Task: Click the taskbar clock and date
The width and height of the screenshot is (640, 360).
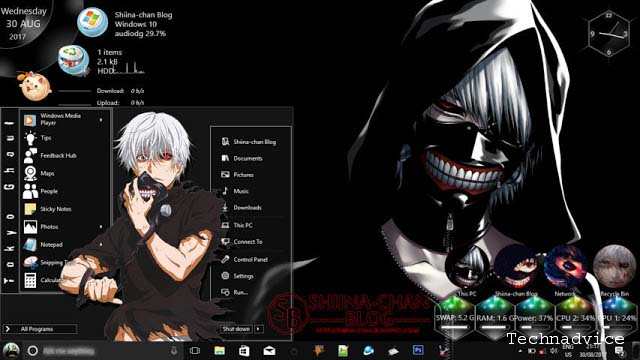Action: [592, 351]
